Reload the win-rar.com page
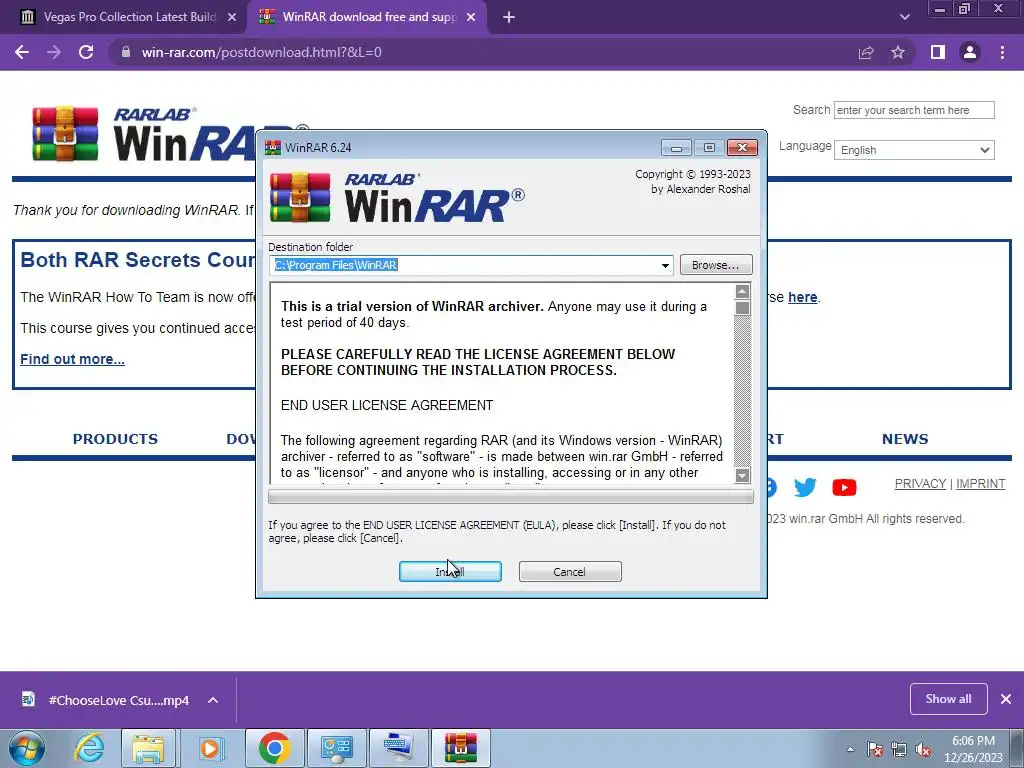This screenshot has height=768, width=1024. [x=86, y=52]
